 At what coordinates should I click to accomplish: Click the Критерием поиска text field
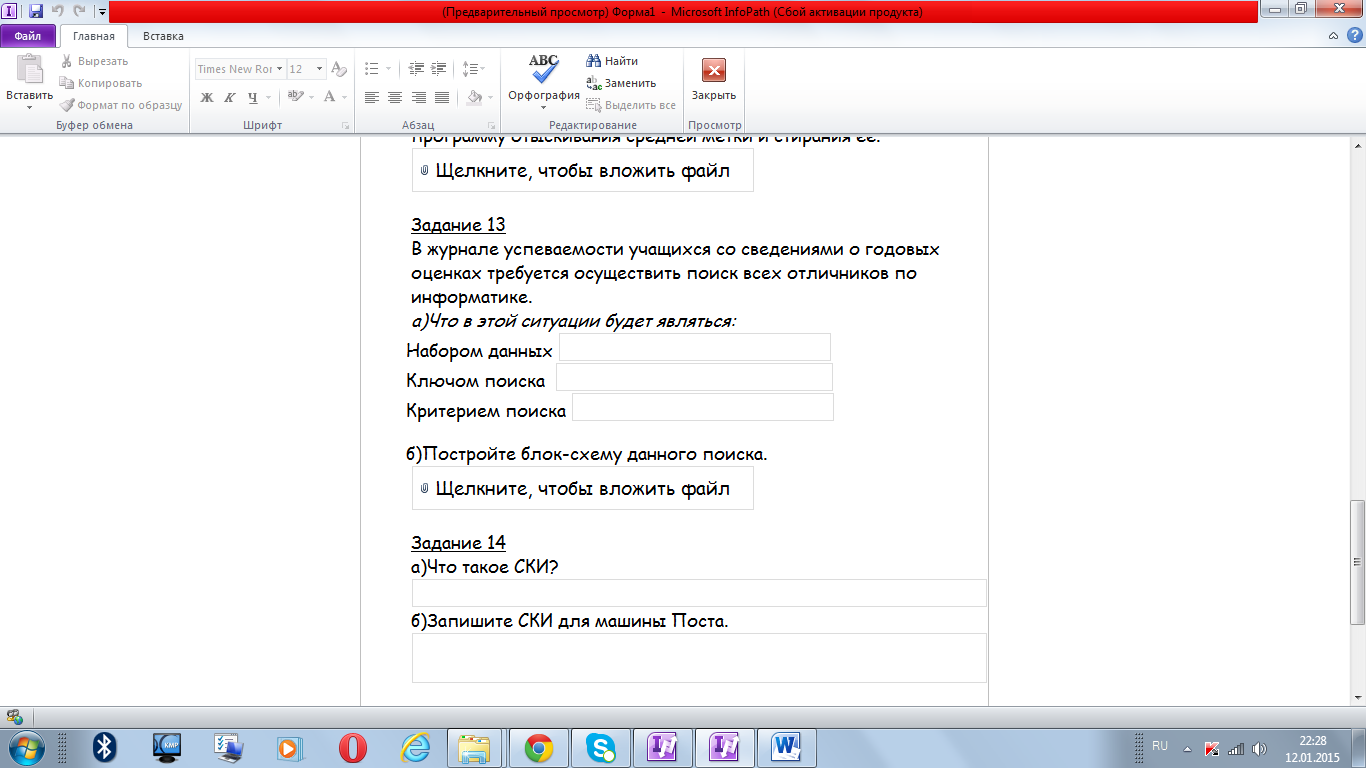(703, 407)
